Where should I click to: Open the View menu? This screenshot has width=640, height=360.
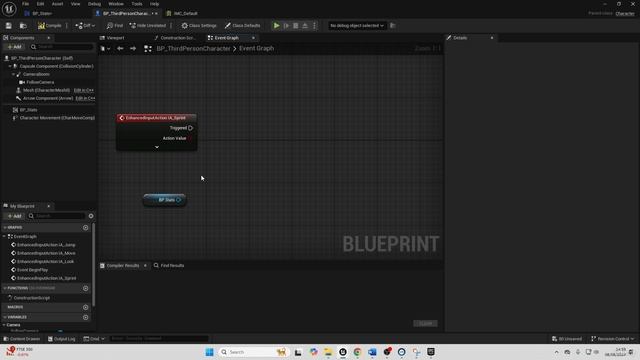coord(76,4)
